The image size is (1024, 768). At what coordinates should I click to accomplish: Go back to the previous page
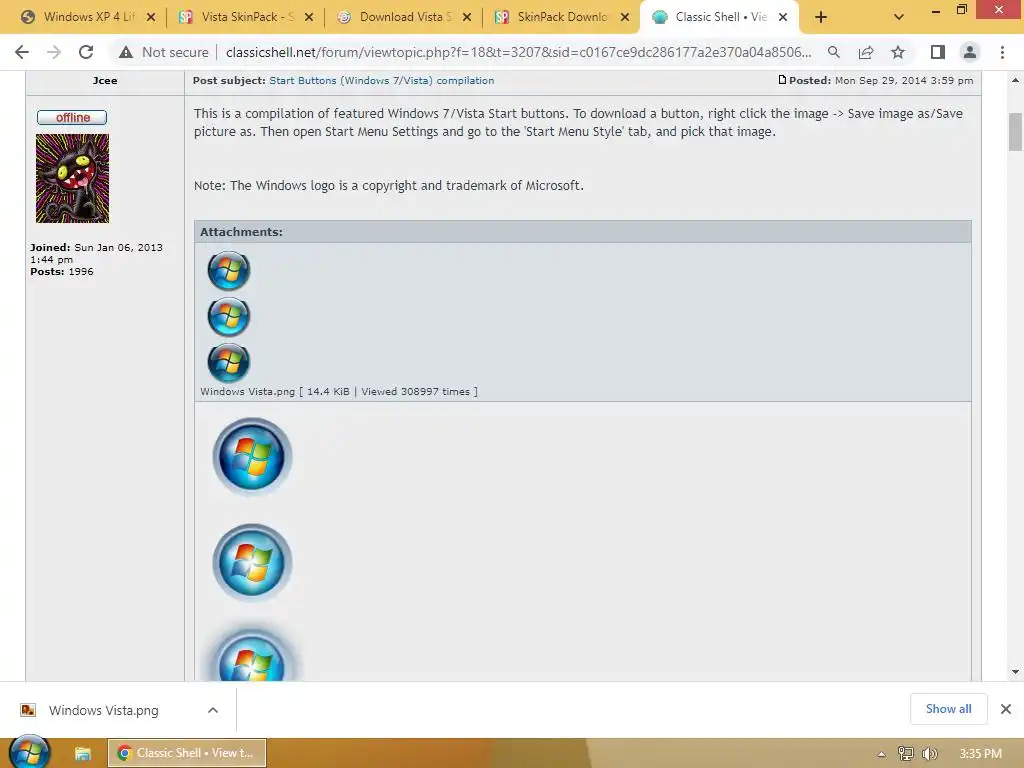click(22, 52)
